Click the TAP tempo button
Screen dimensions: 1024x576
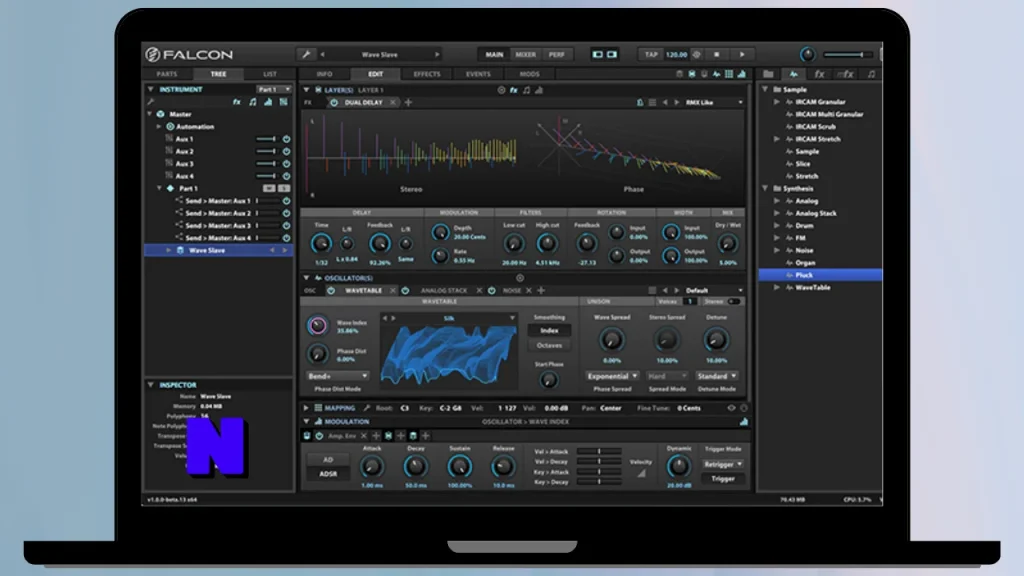pos(651,55)
